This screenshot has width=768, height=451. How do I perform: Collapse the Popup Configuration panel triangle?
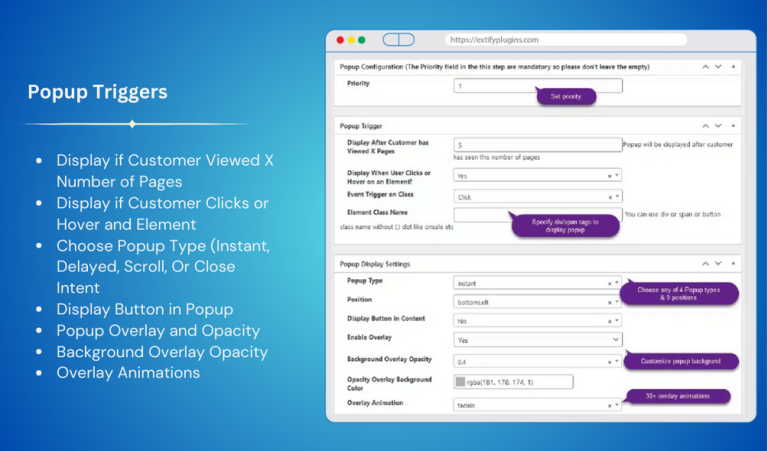coord(733,67)
